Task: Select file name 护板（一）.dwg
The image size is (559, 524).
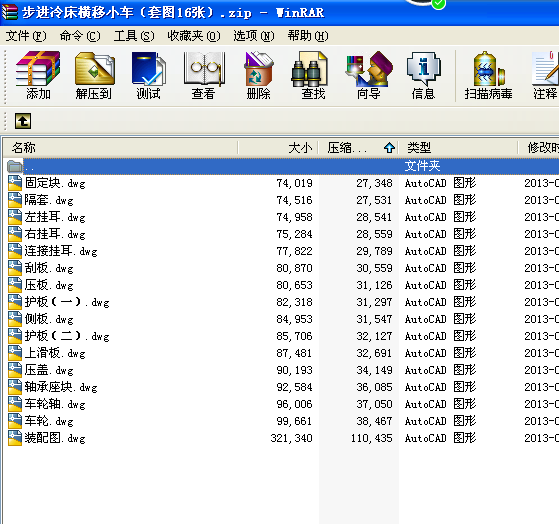Action: coord(67,302)
